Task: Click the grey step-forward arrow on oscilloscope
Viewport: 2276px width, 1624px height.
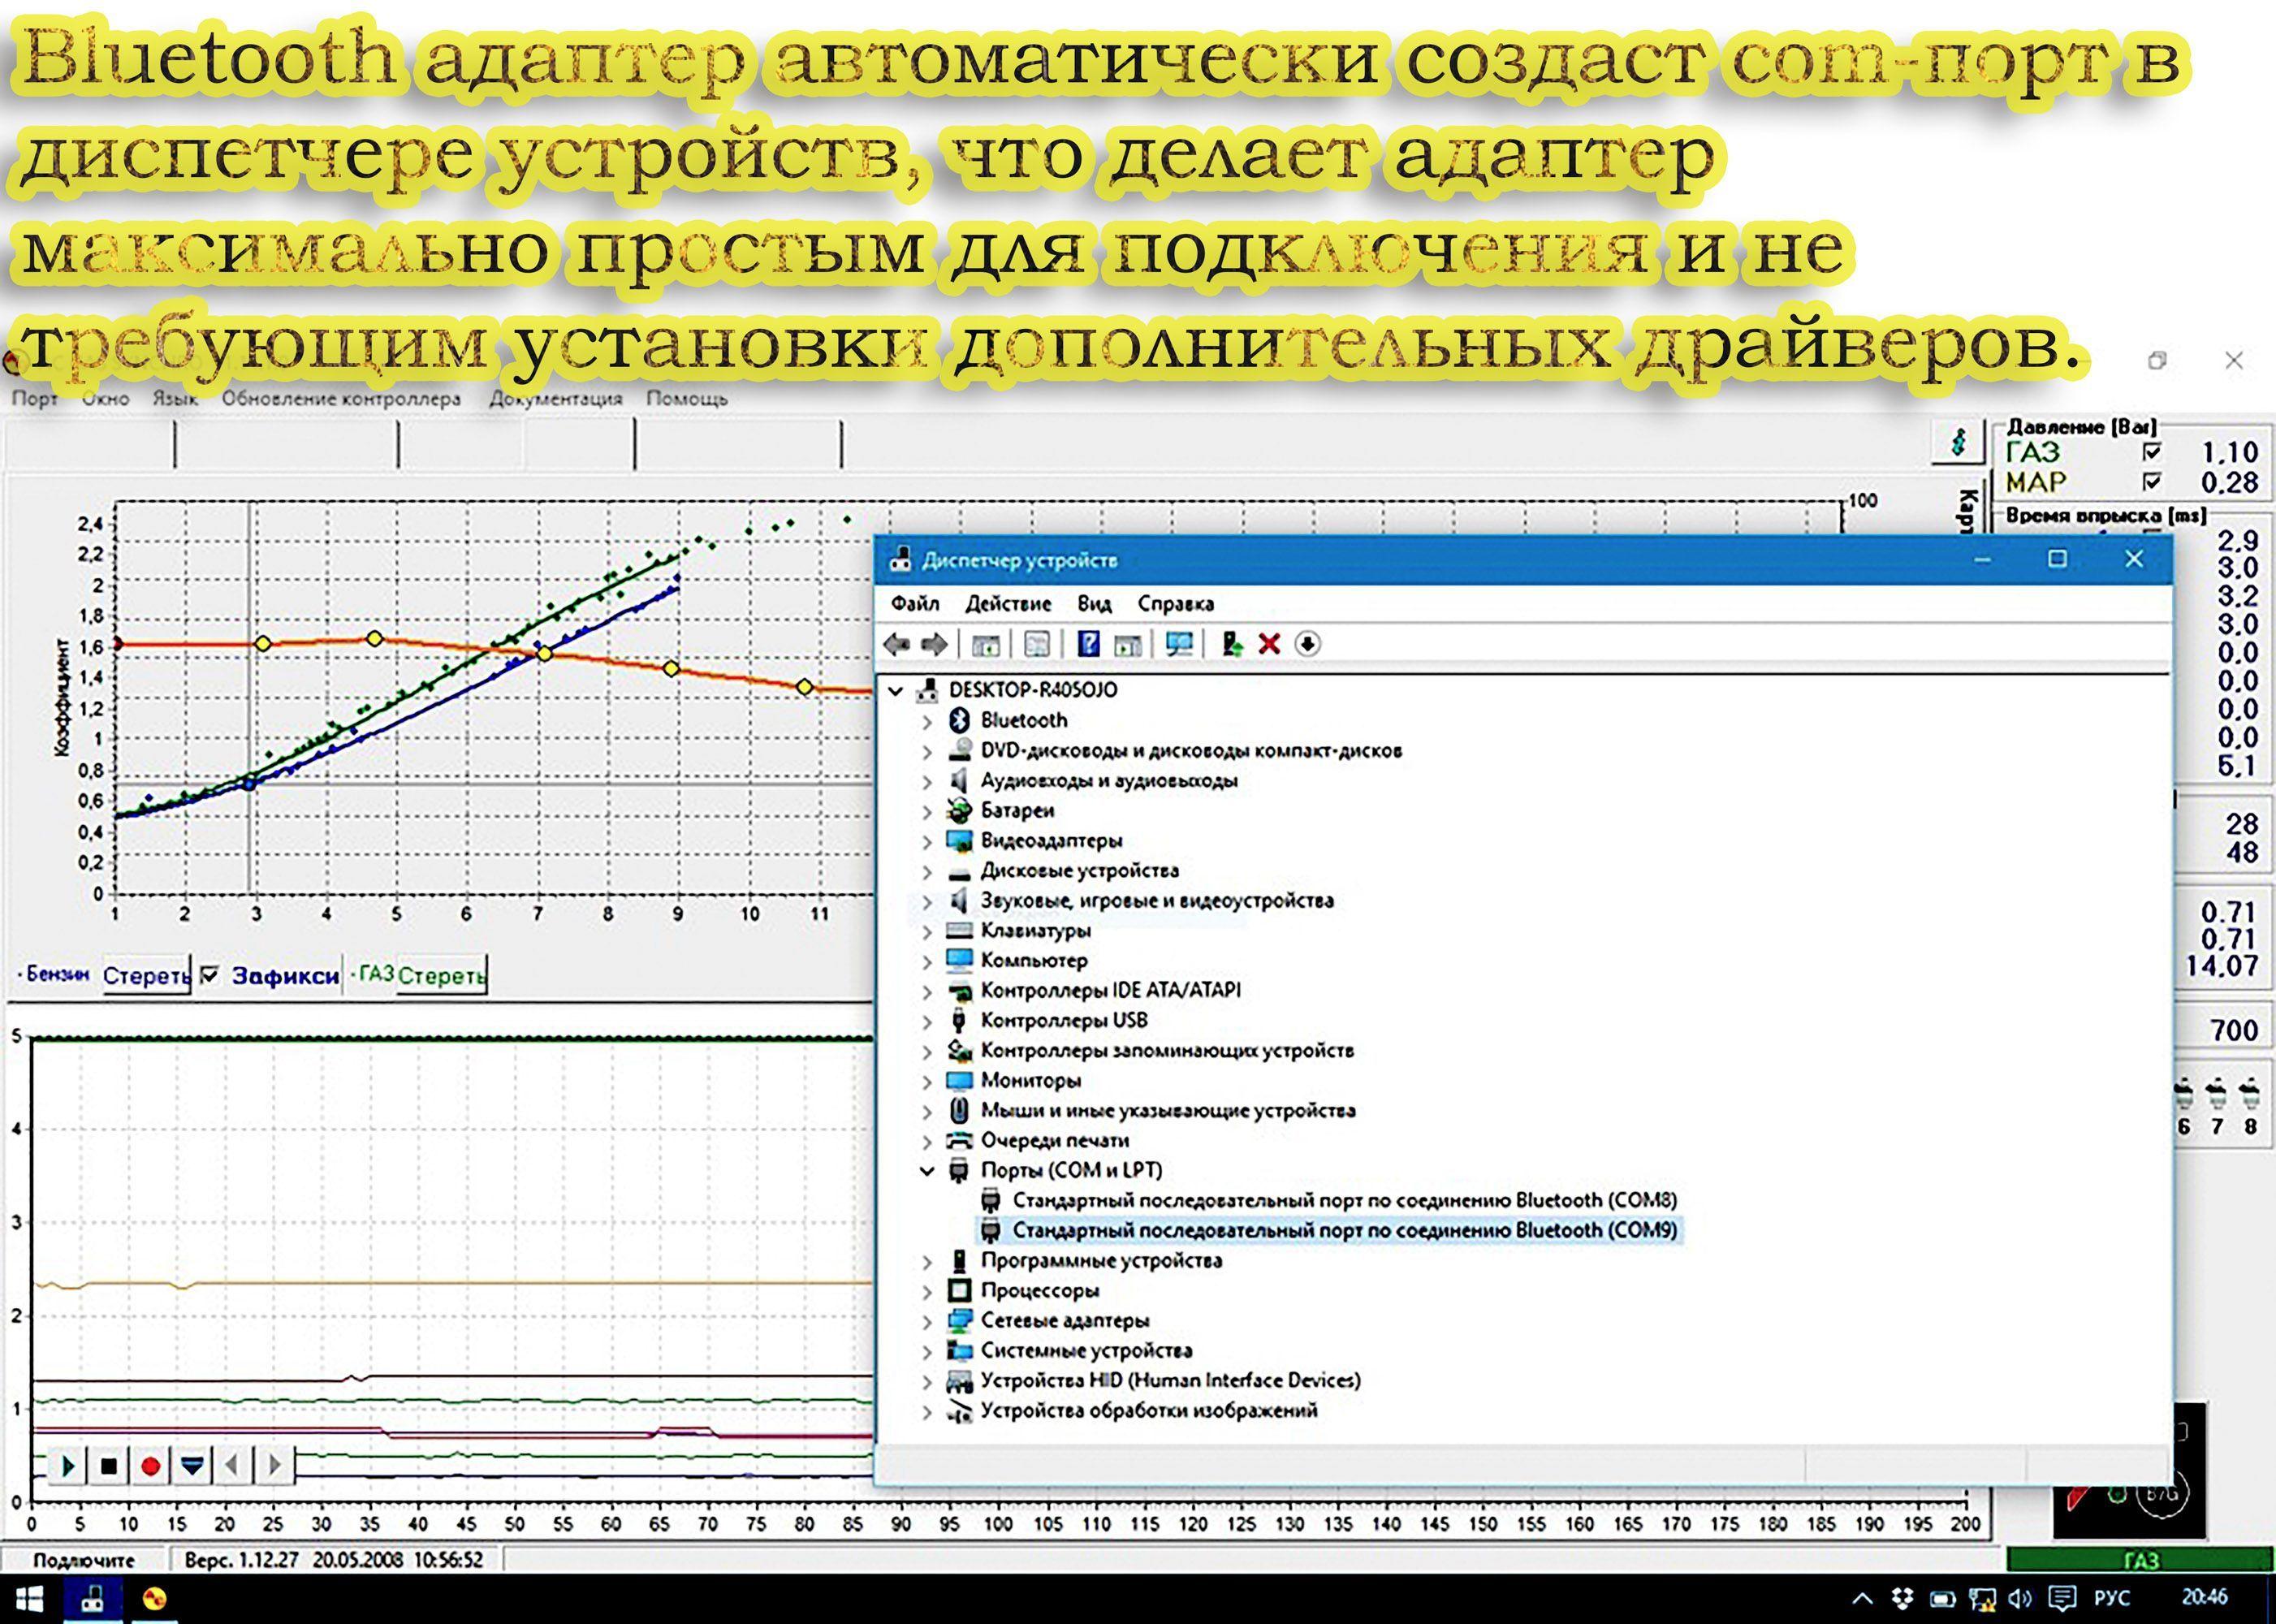Action: (274, 1466)
